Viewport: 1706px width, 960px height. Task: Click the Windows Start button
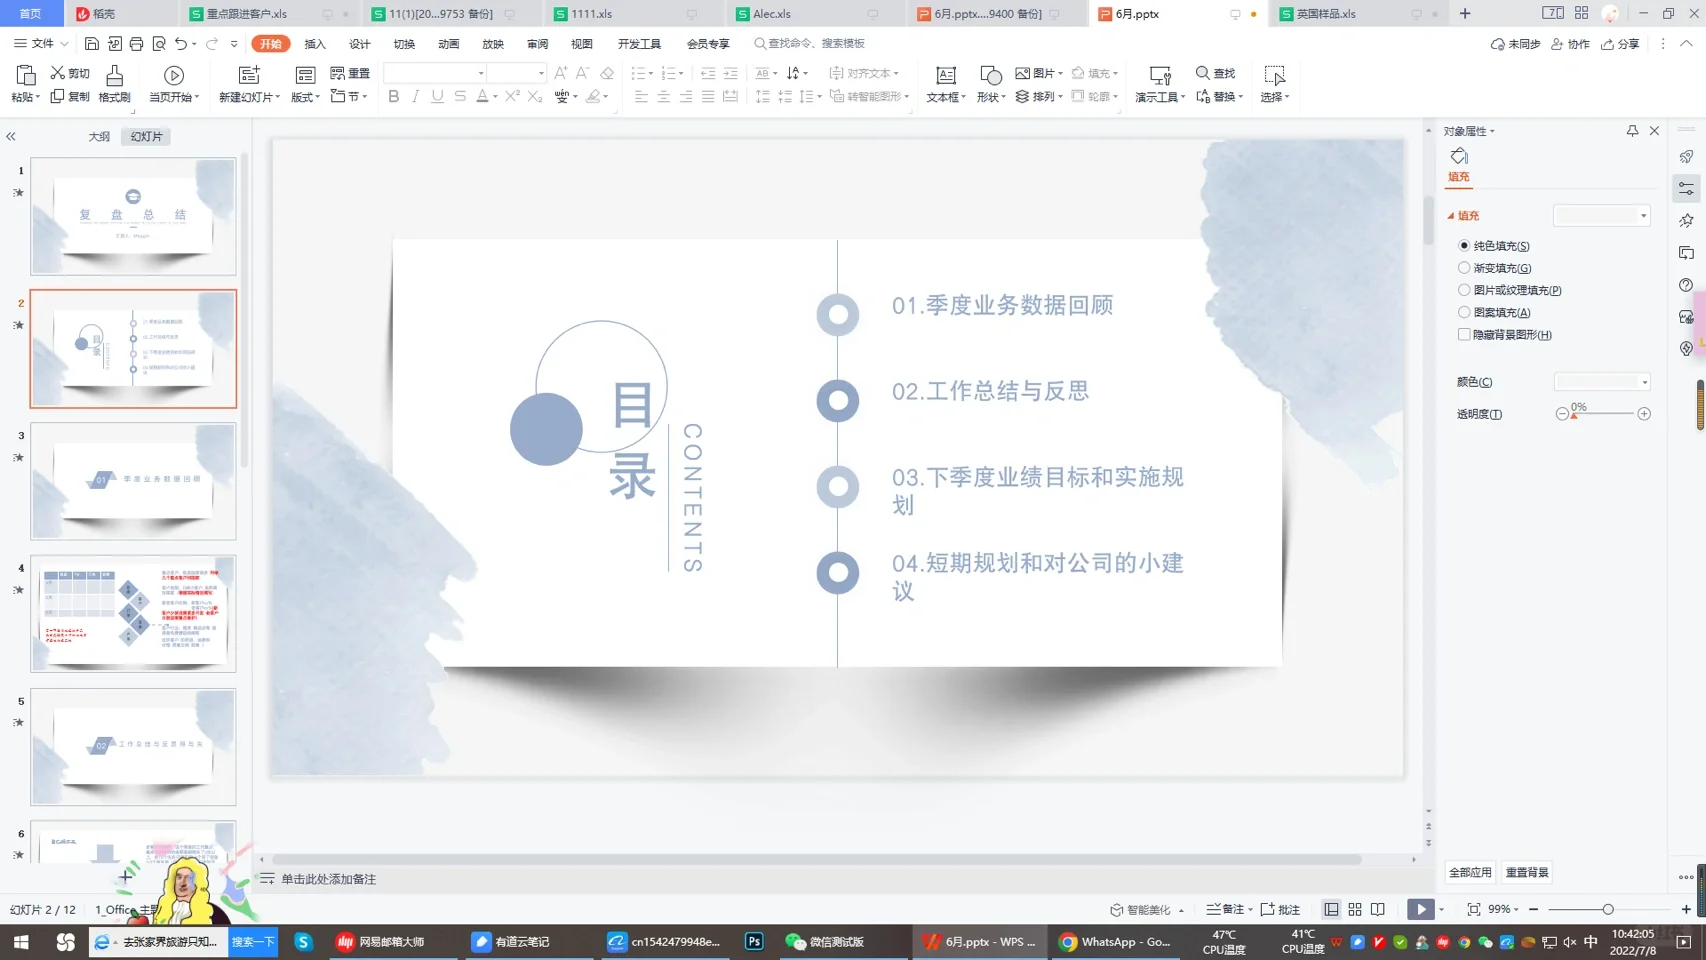21,942
